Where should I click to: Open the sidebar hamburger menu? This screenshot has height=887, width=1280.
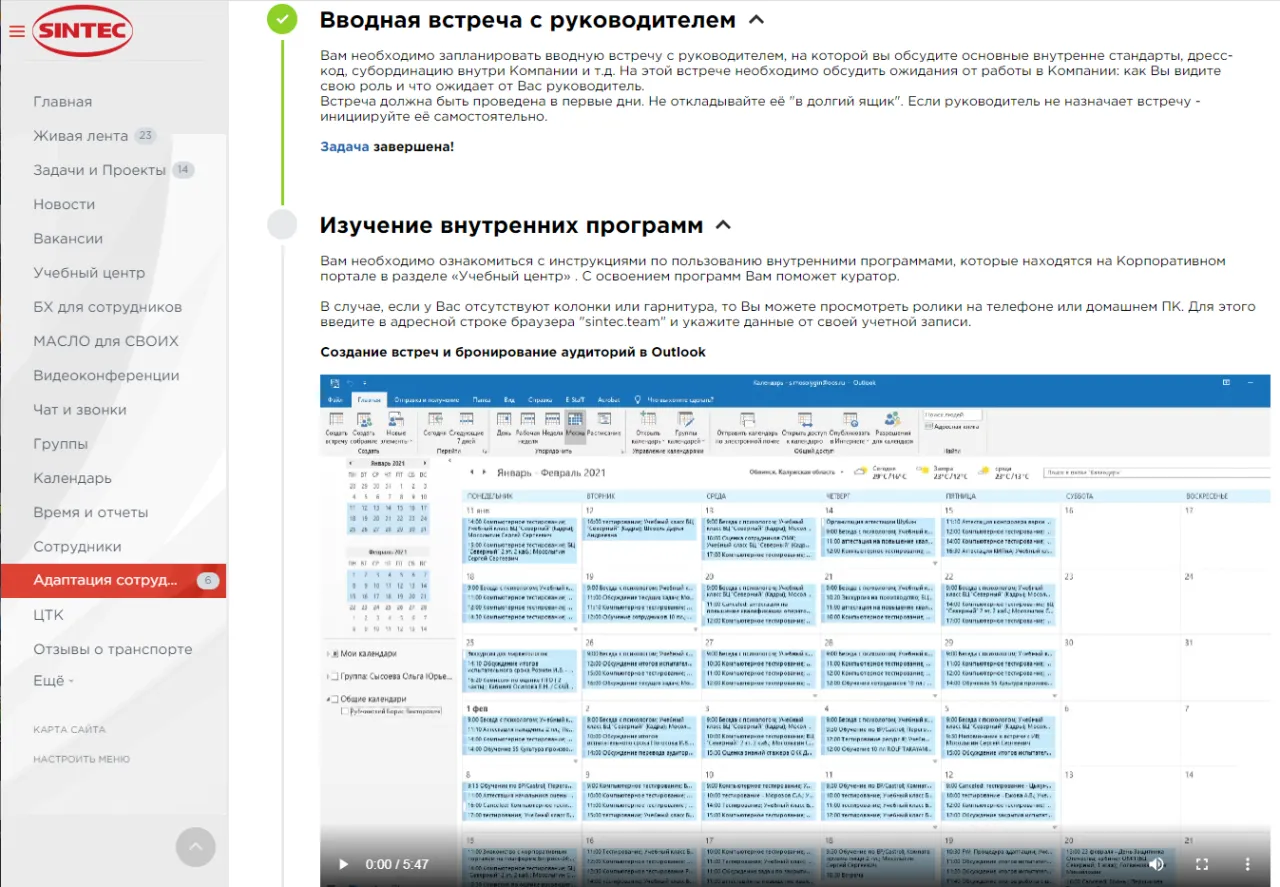click(x=16, y=30)
